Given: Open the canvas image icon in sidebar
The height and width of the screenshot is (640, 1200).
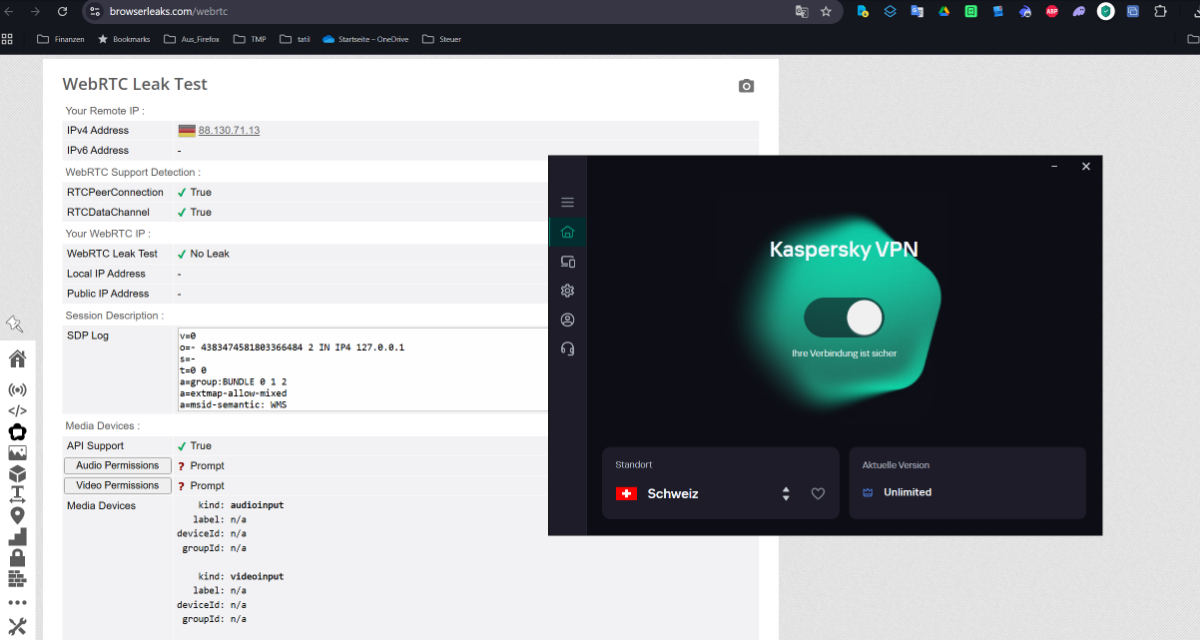Looking at the screenshot, I should pyautogui.click(x=17, y=453).
